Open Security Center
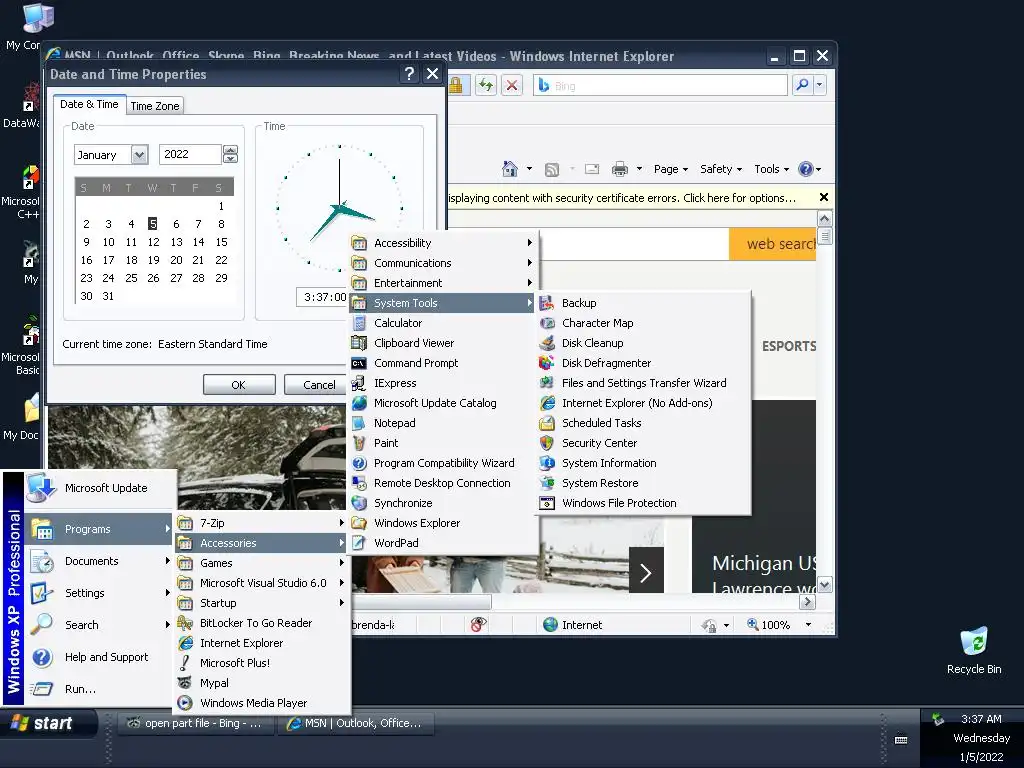The image size is (1024, 768). point(643,443)
